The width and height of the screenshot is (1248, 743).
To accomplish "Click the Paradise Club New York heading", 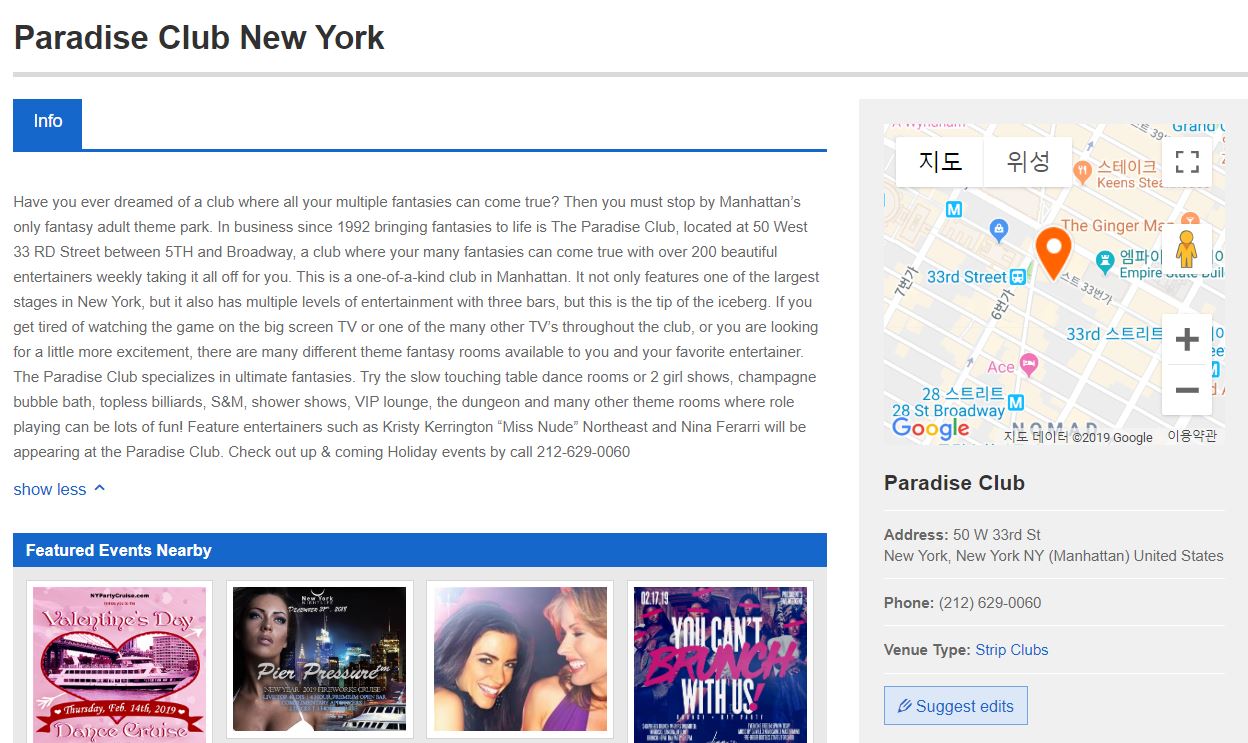I will (199, 38).
